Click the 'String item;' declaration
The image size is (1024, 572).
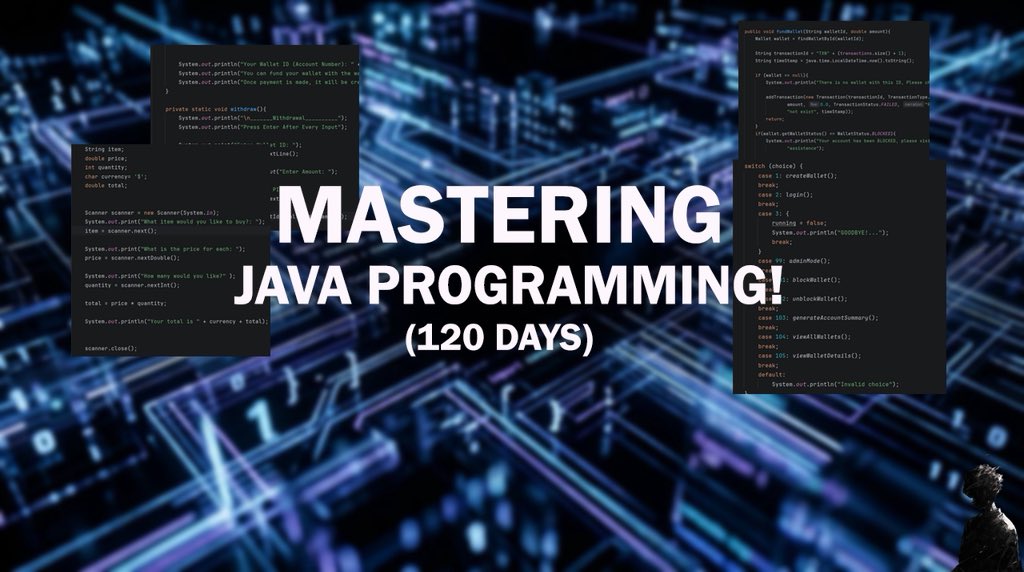tap(104, 150)
